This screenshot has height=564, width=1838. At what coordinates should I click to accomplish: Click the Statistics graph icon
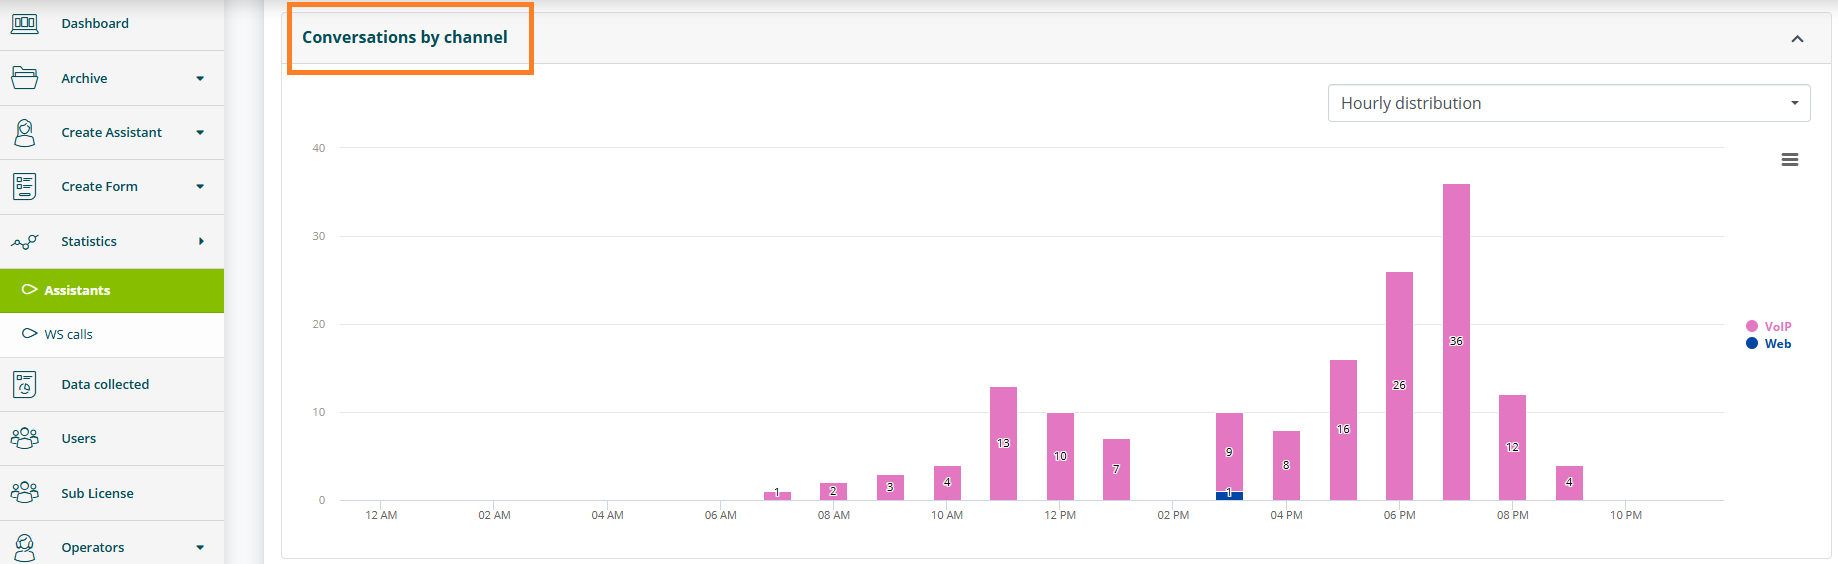pos(25,241)
